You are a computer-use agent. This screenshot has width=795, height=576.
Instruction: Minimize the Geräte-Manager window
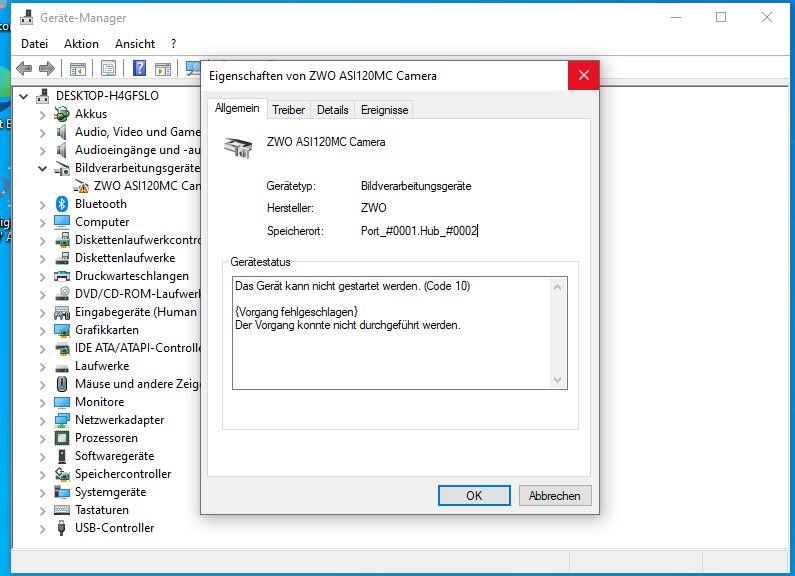(676, 17)
